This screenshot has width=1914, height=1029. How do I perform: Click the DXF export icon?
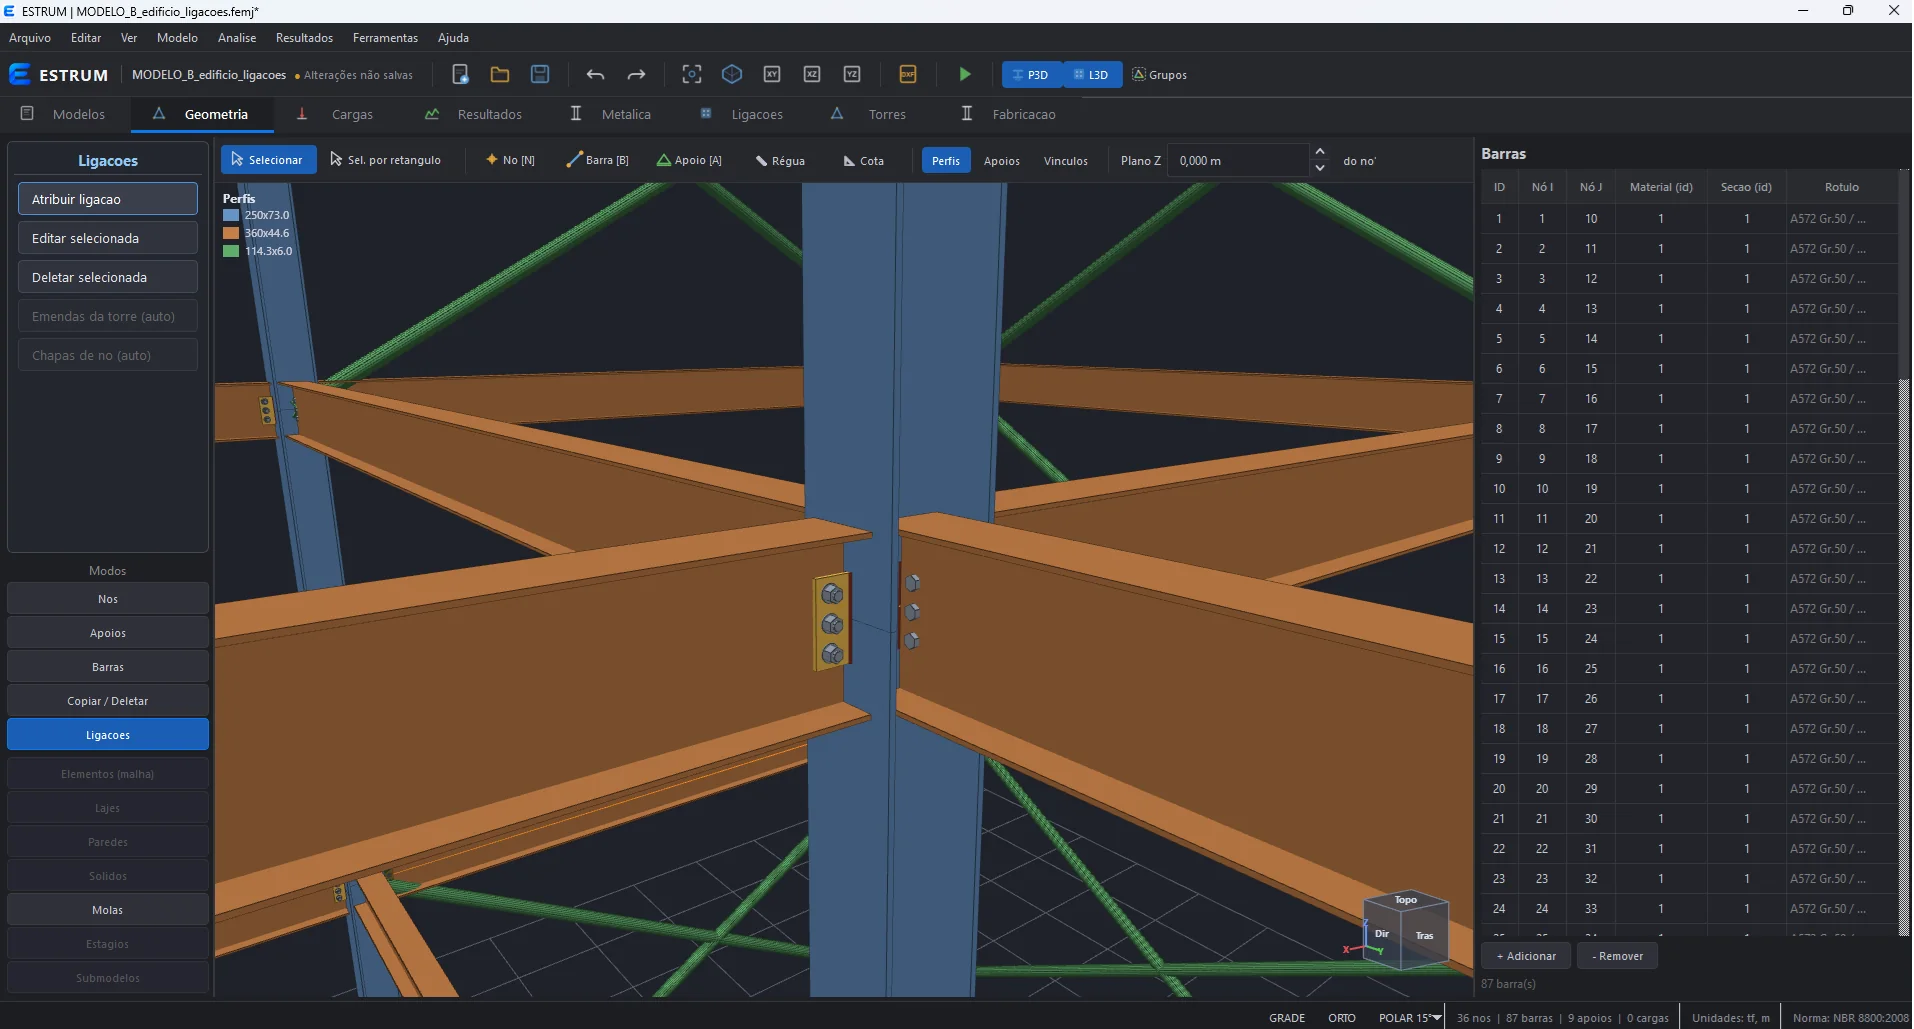[908, 75]
